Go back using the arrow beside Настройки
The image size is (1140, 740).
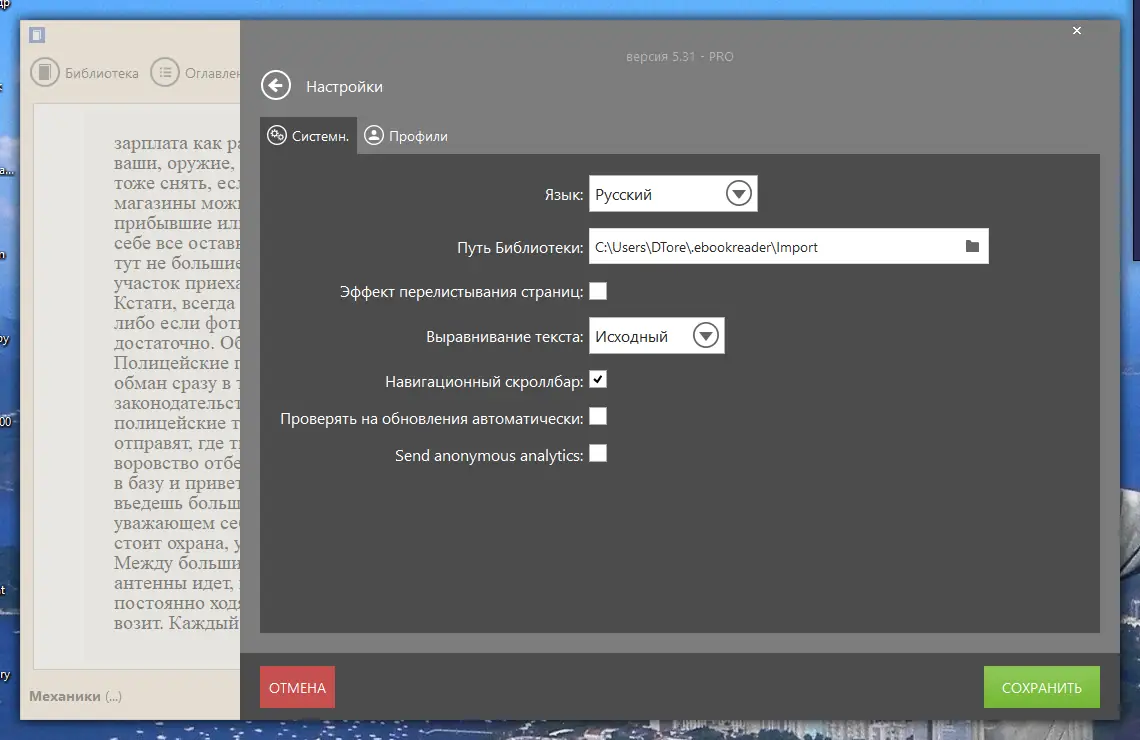[276, 86]
